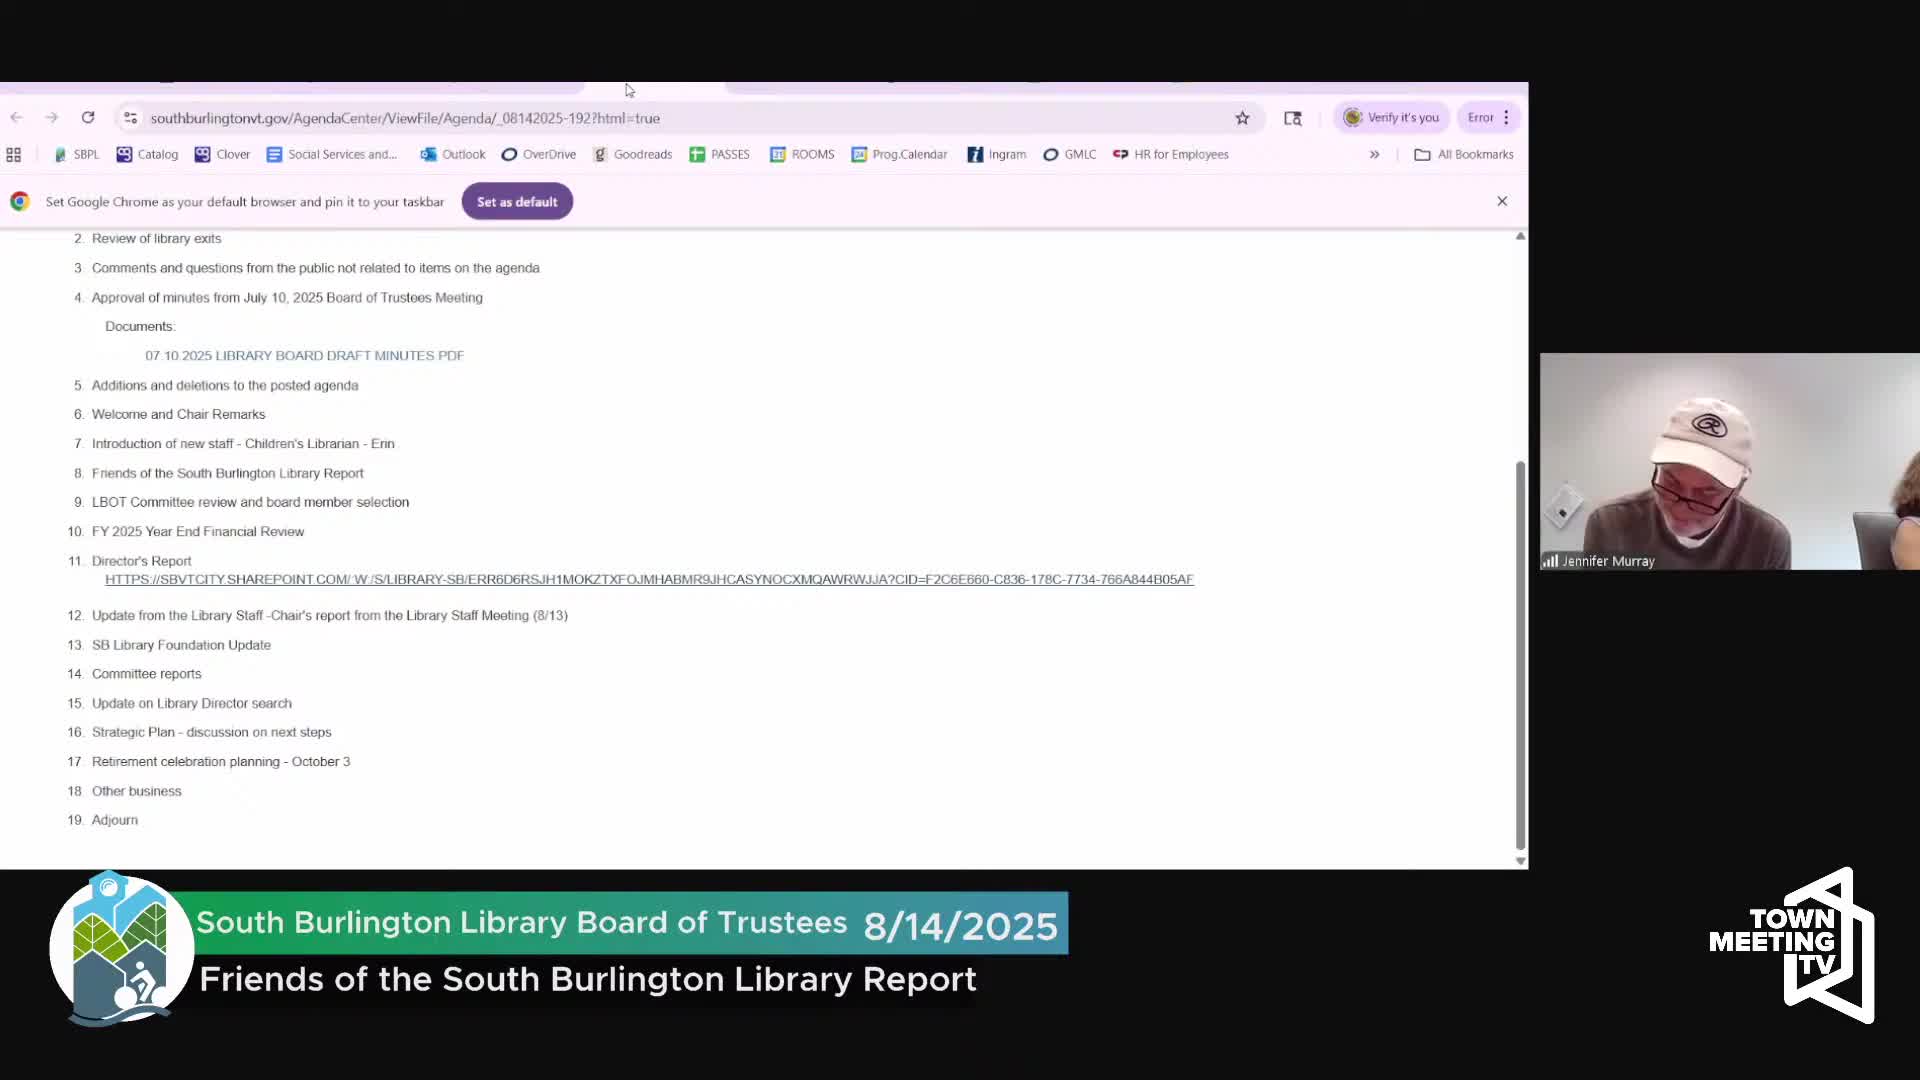1920x1080 pixels.
Task: Reload the page with refresh icon
Action: pyautogui.click(x=88, y=118)
